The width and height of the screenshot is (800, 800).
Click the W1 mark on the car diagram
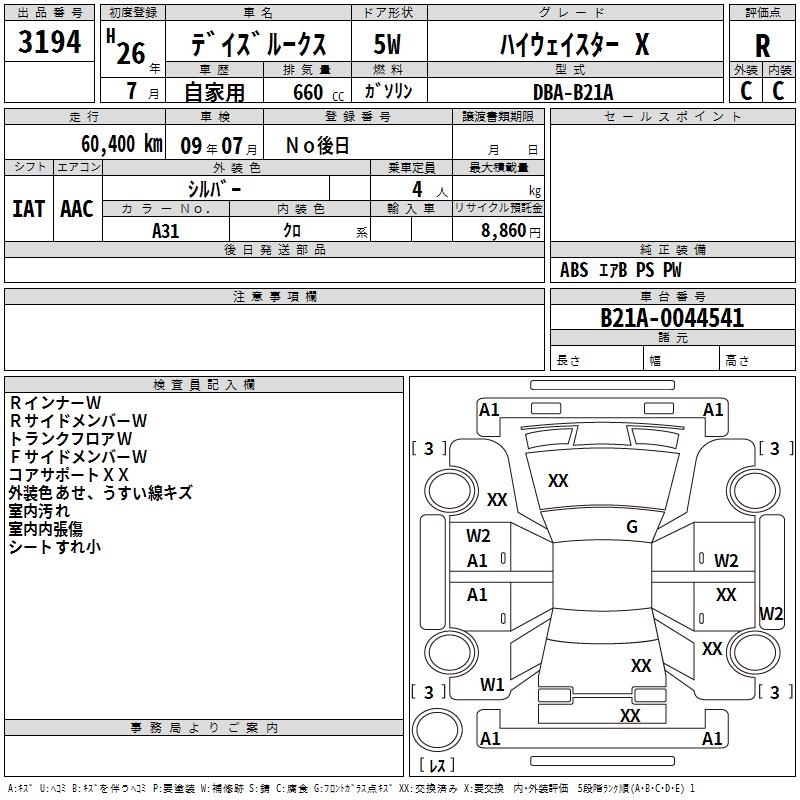[x=492, y=684]
